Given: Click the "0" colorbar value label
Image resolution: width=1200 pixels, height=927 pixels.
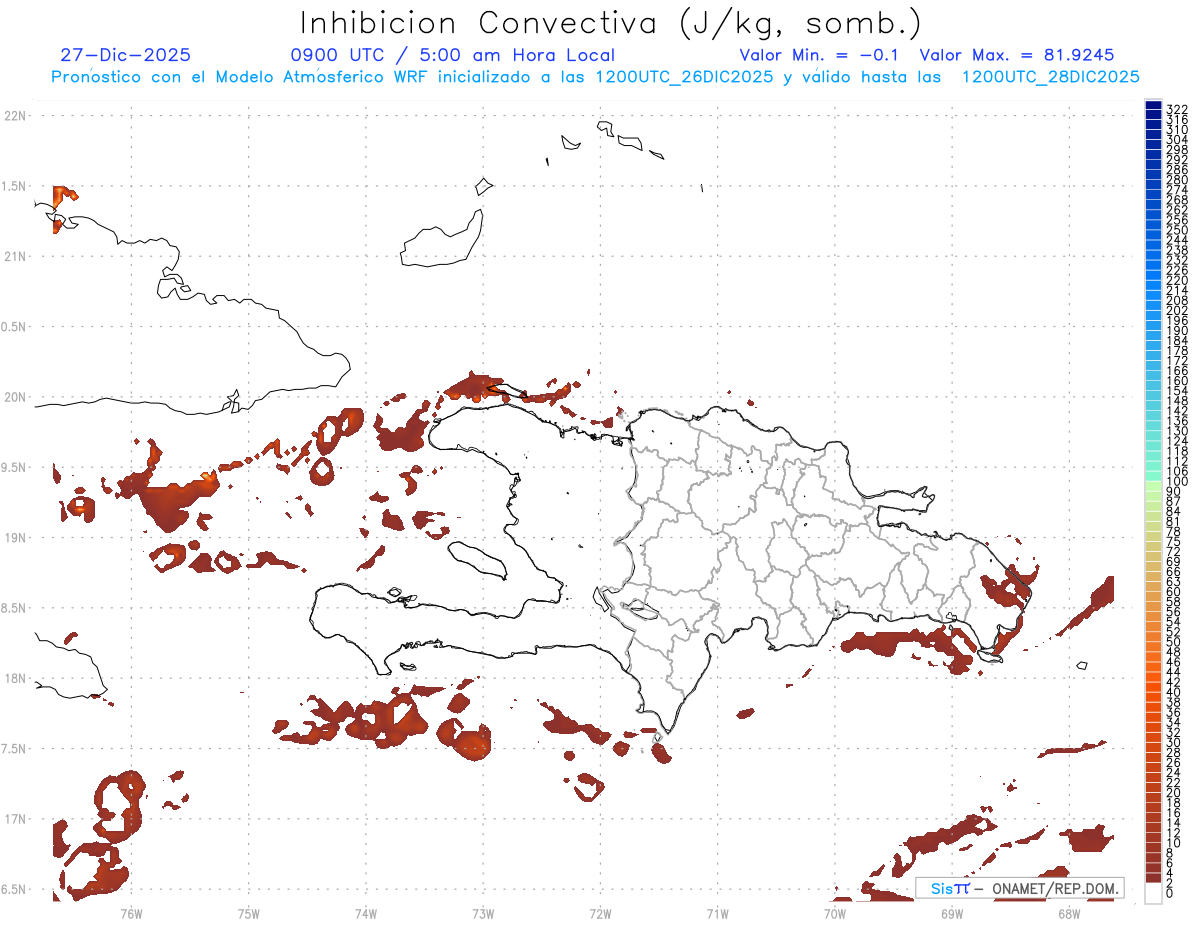Looking at the screenshot, I should pos(1170,893).
